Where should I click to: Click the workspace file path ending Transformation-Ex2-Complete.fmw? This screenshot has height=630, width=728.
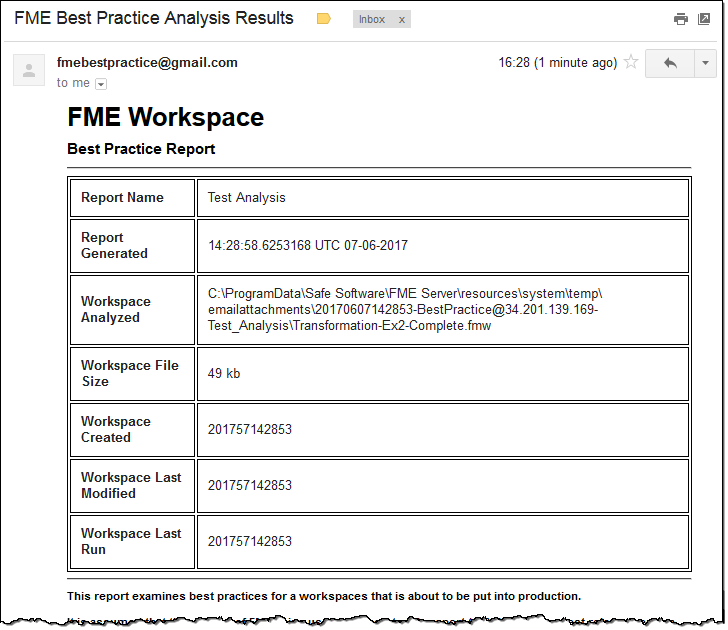pyautogui.click(x=405, y=310)
